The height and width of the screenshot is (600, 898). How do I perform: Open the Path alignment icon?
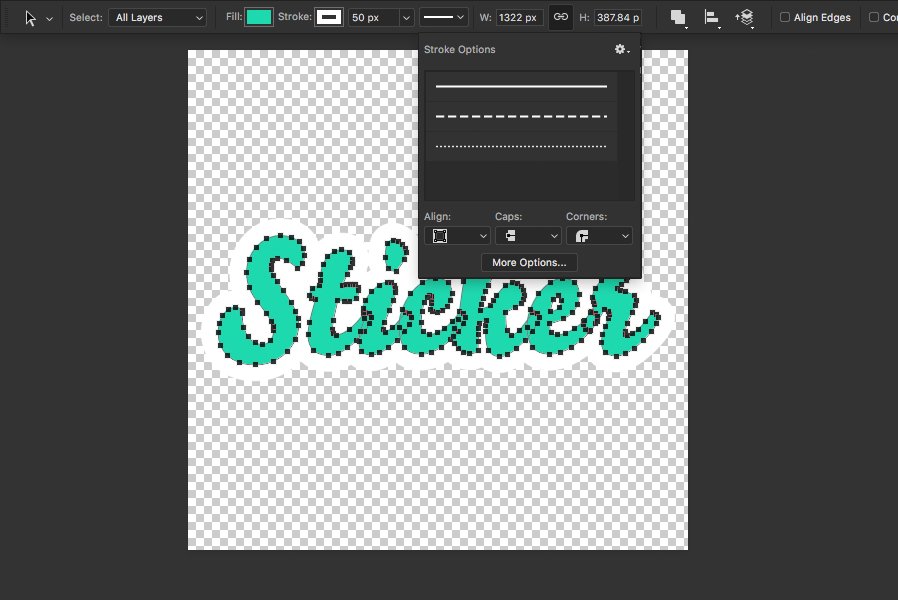711,18
